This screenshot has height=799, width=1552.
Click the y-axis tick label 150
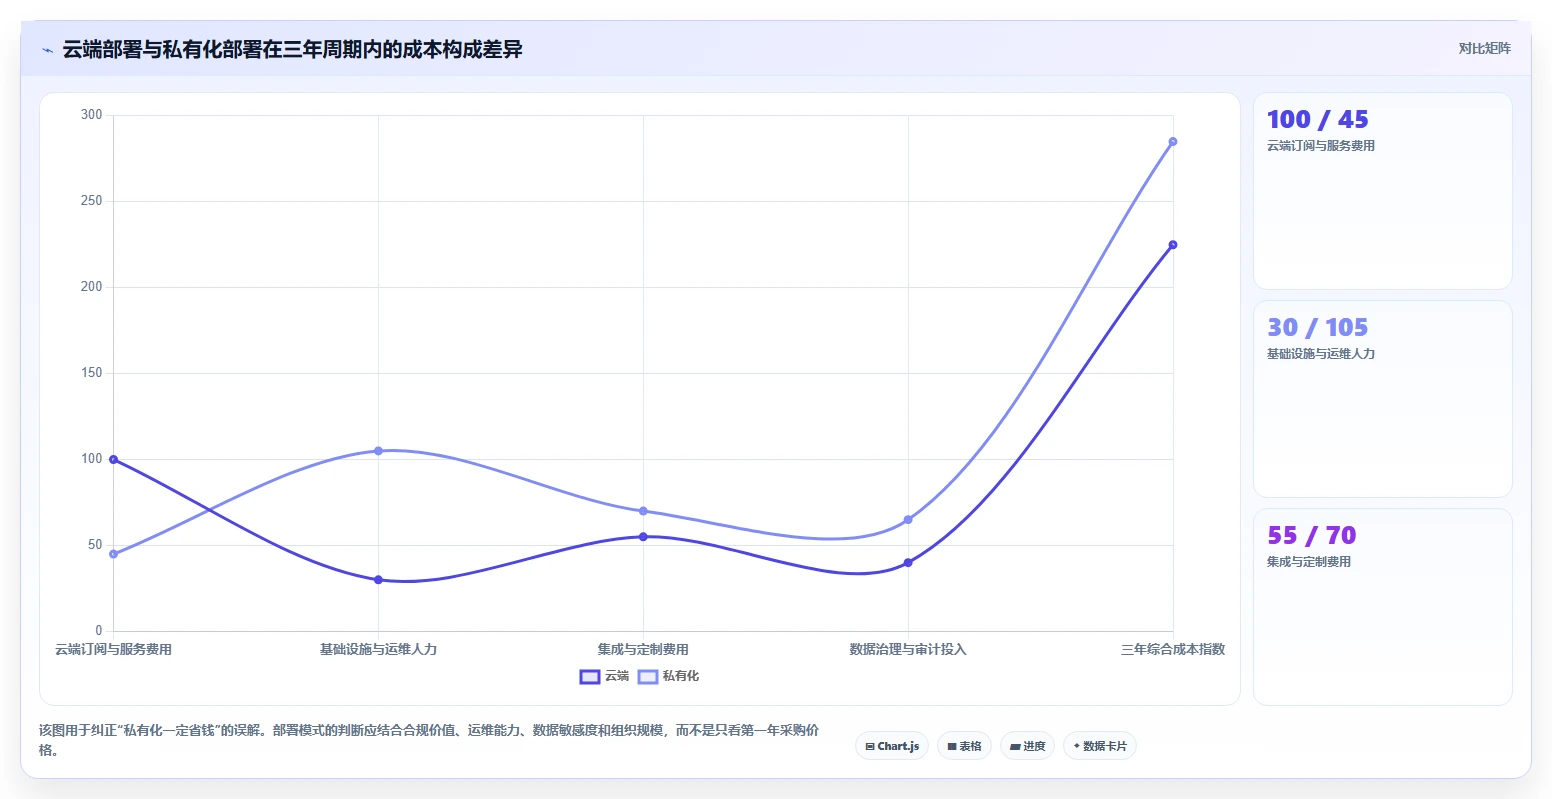[92, 373]
